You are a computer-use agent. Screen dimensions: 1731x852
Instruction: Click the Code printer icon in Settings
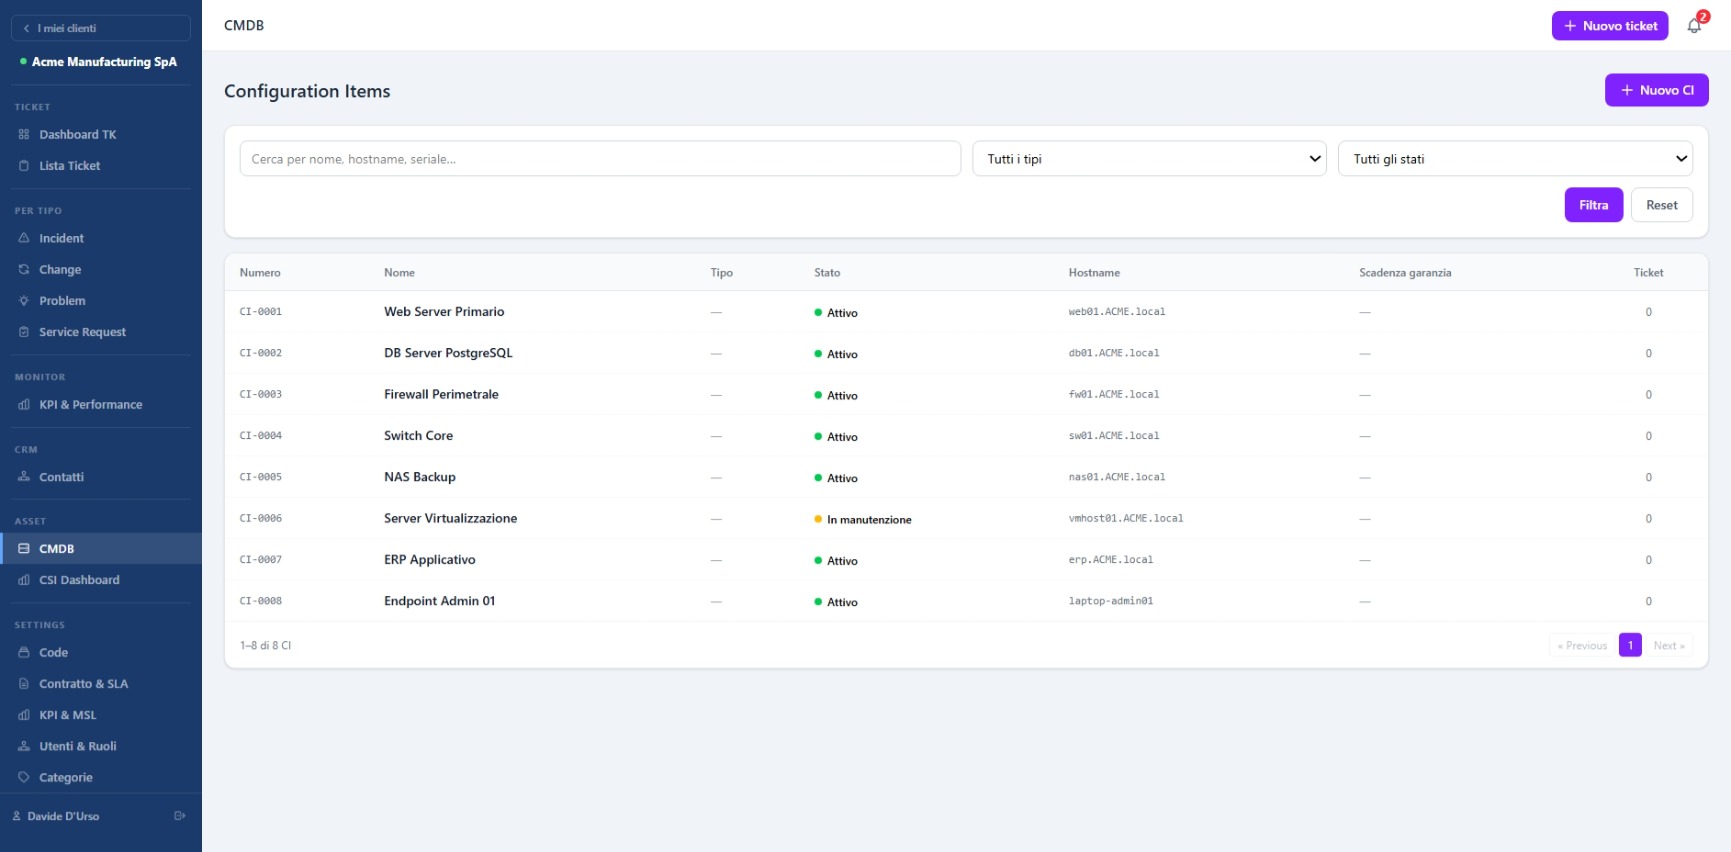coord(24,652)
